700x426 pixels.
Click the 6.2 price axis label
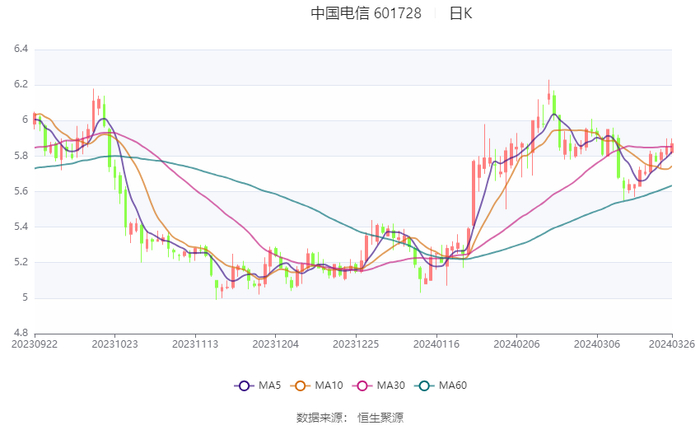(21, 84)
